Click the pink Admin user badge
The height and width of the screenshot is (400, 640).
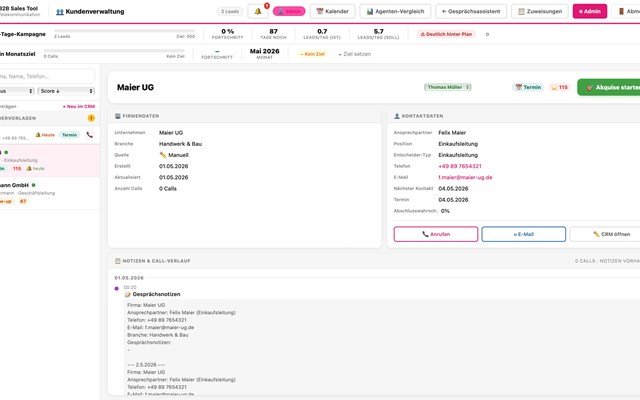point(289,11)
